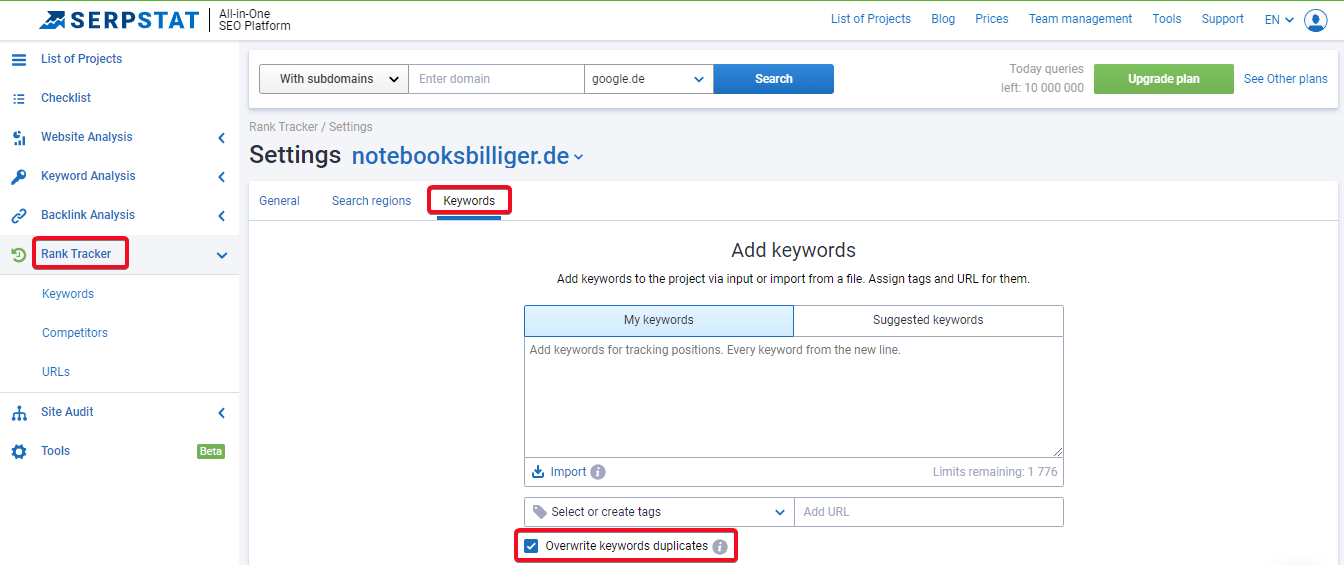Open the user profile avatar icon
The width and height of the screenshot is (1344, 565).
[1315, 20]
